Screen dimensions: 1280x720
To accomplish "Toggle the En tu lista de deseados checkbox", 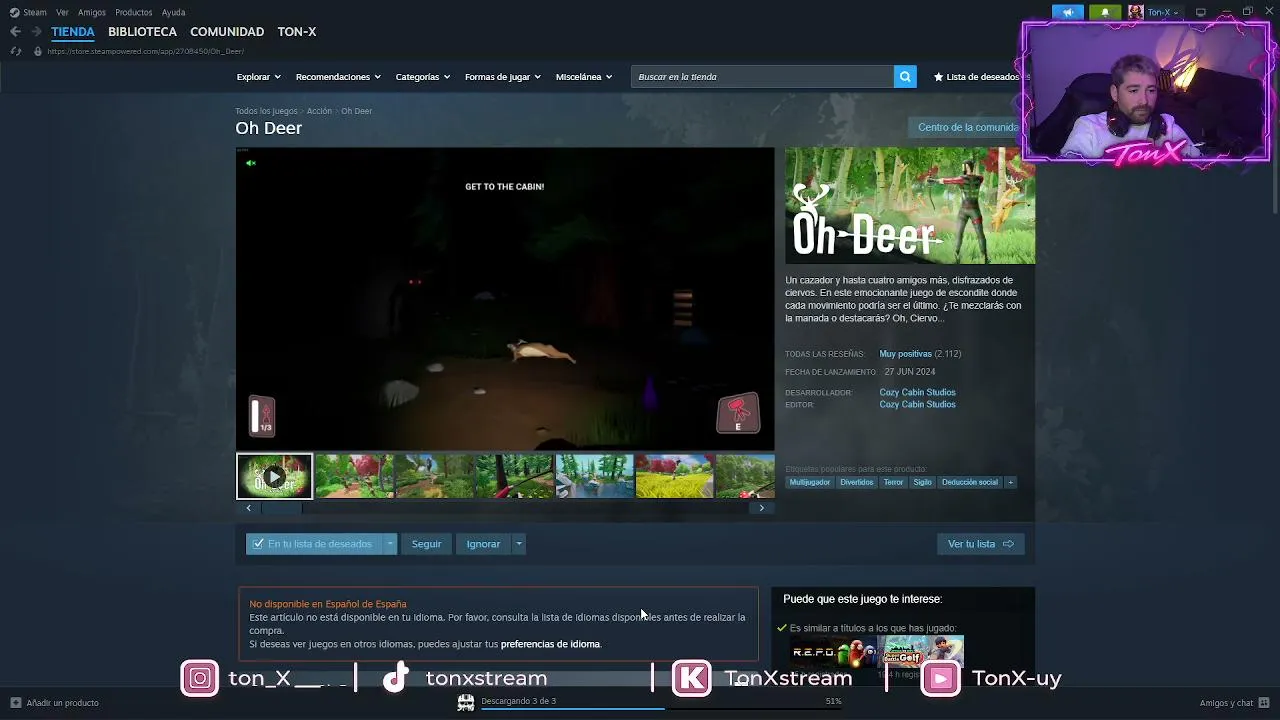I will [258, 544].
